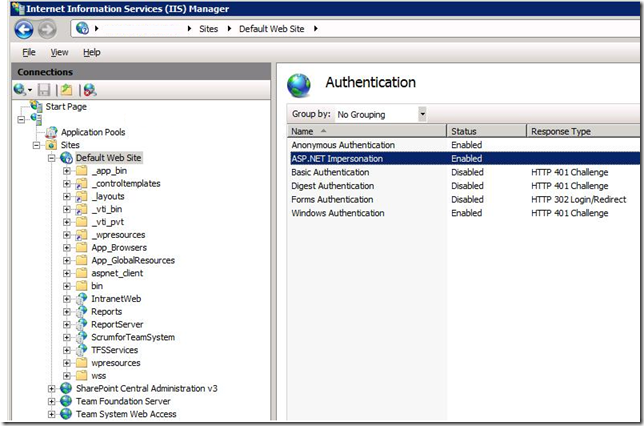The image size is (644, 426).
Task: Select the Digest Authentication row
Action: pos(463,186)
